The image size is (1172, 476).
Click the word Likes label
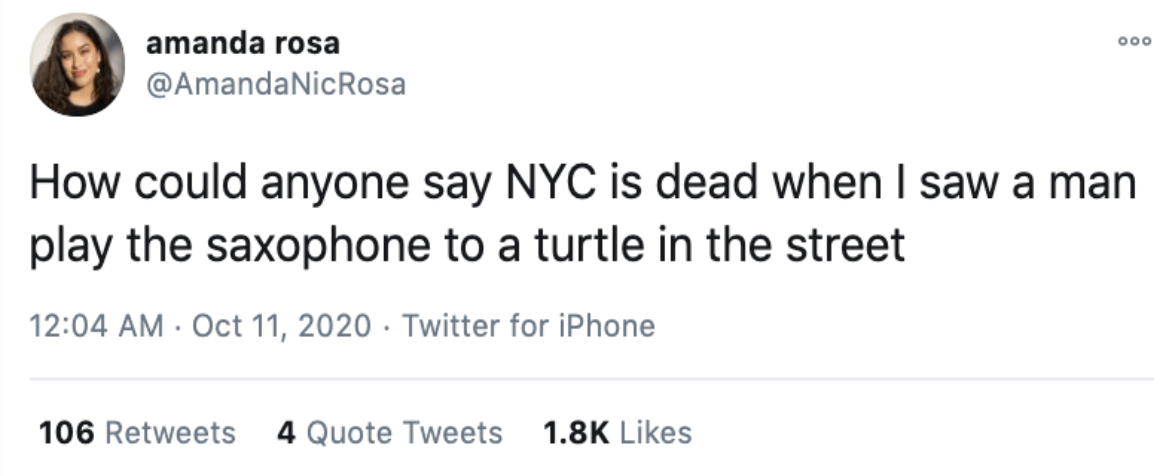656,433
